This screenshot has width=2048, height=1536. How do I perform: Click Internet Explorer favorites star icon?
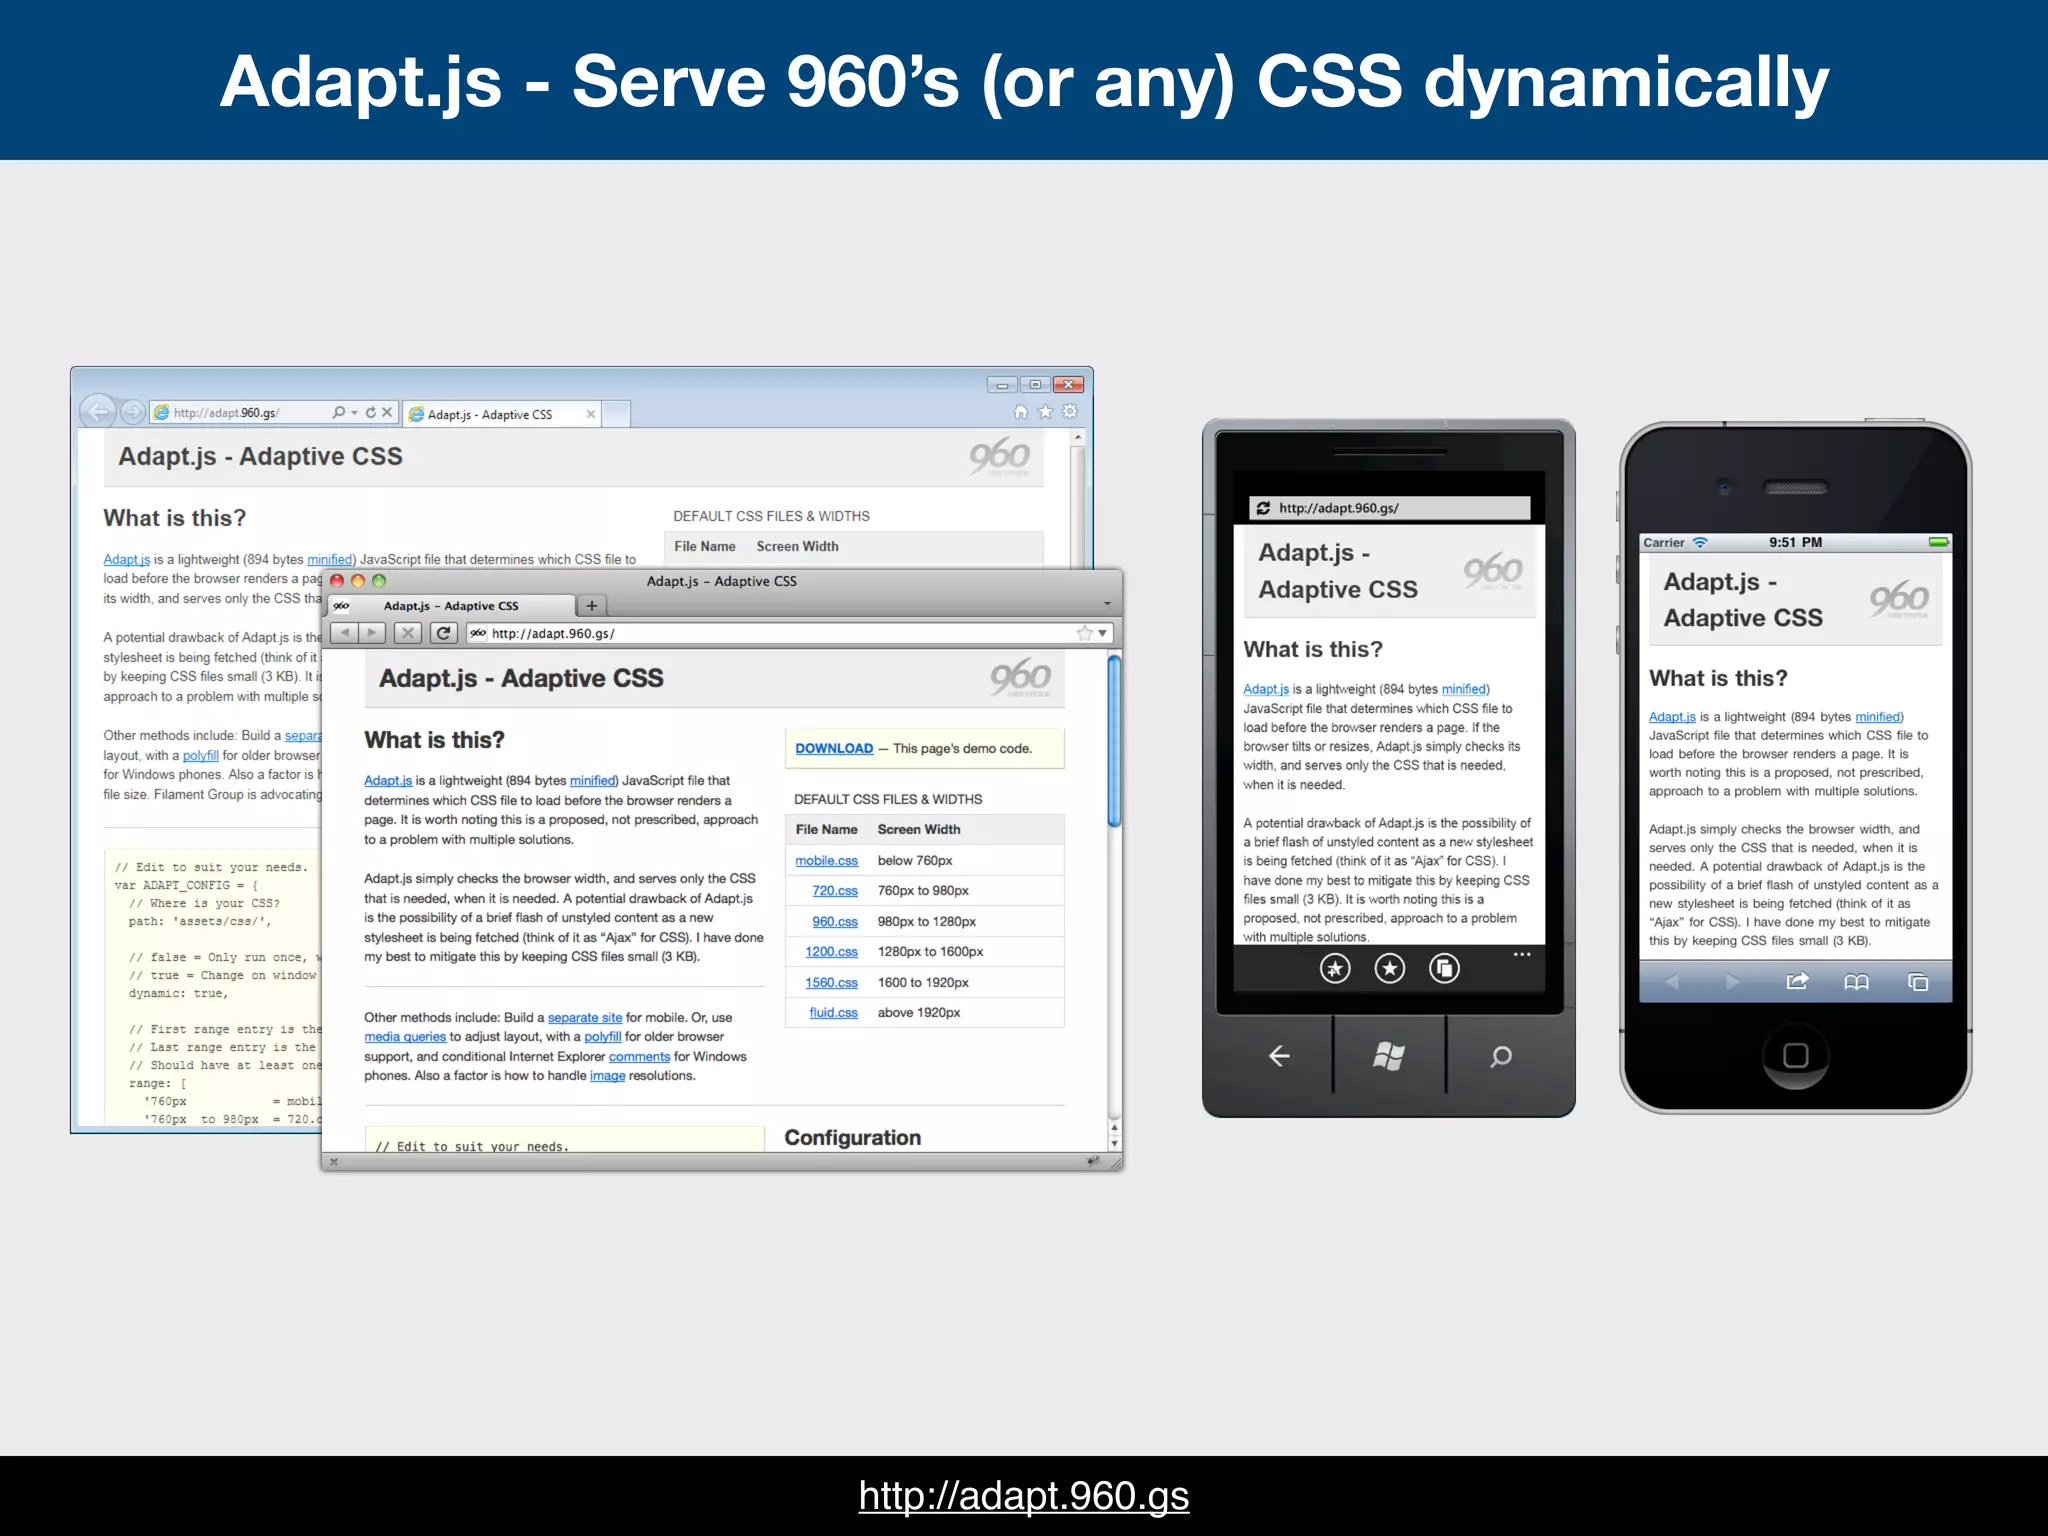click(x=1045, y=412)
